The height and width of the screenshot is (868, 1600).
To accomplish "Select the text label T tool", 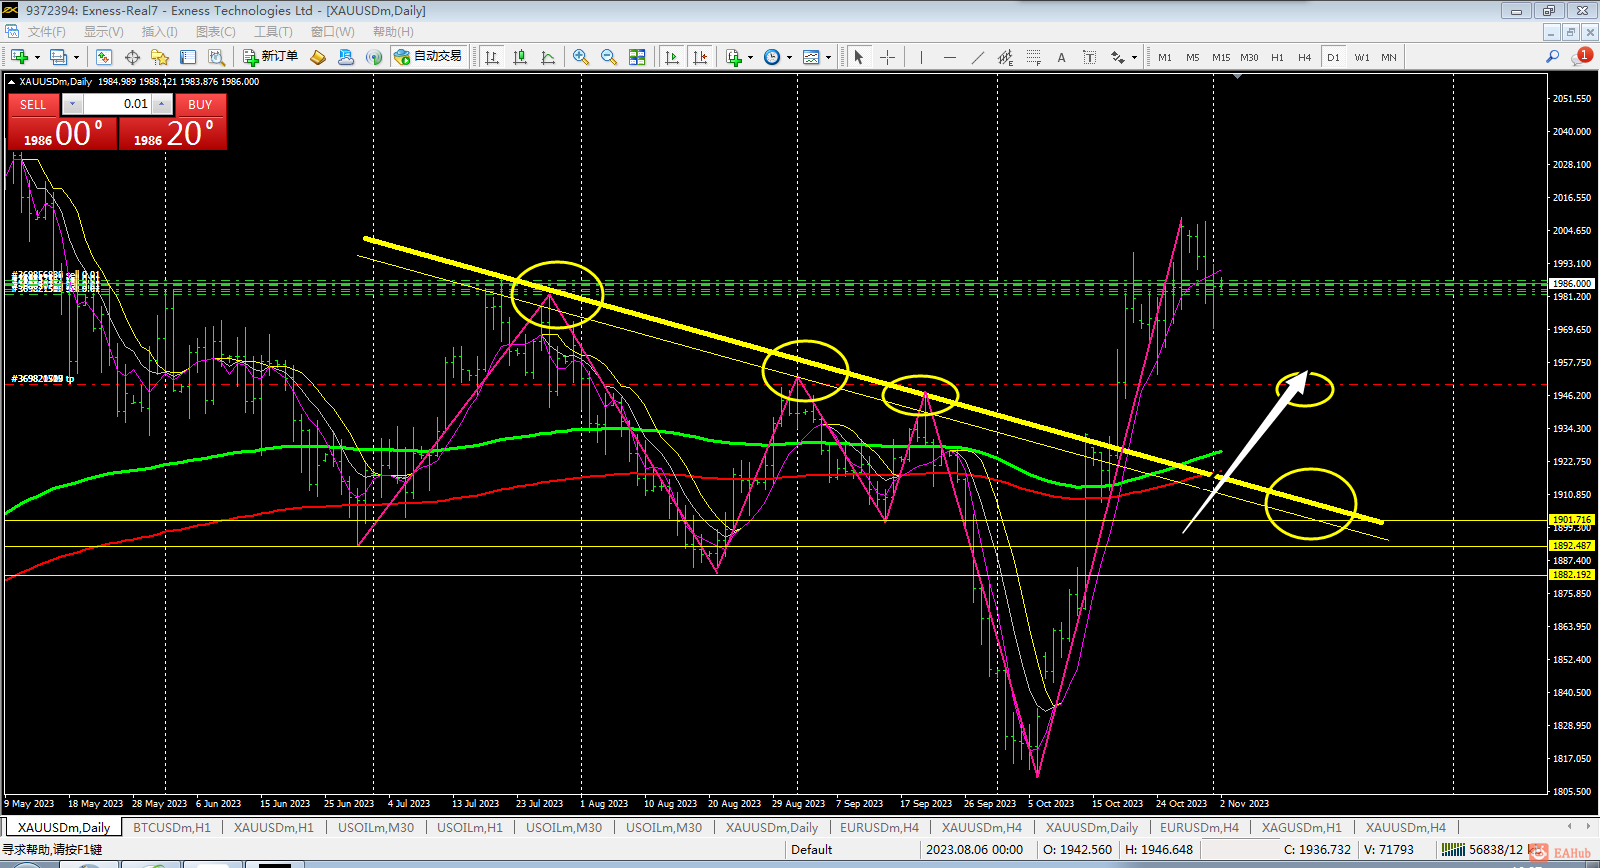I will pyautogui.click(x=1089, y=57).
